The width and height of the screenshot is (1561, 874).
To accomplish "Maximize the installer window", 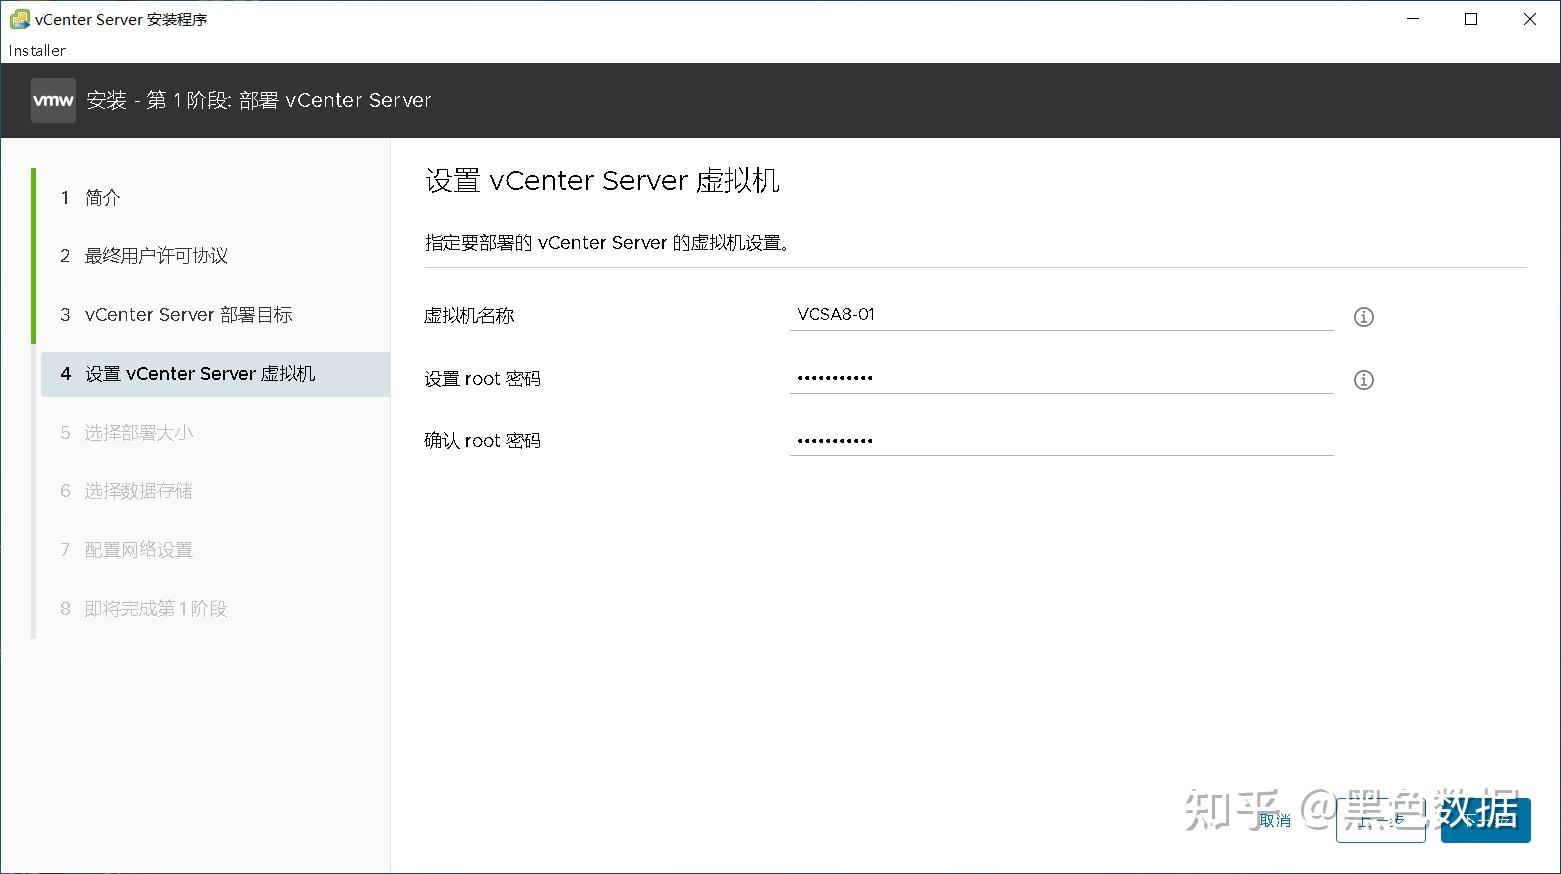I will click(x=1471, y=19).
